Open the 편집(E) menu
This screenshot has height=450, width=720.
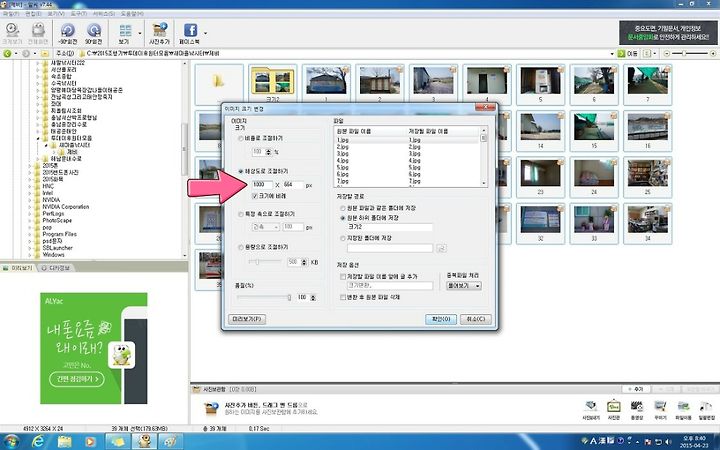click(33, 14)
